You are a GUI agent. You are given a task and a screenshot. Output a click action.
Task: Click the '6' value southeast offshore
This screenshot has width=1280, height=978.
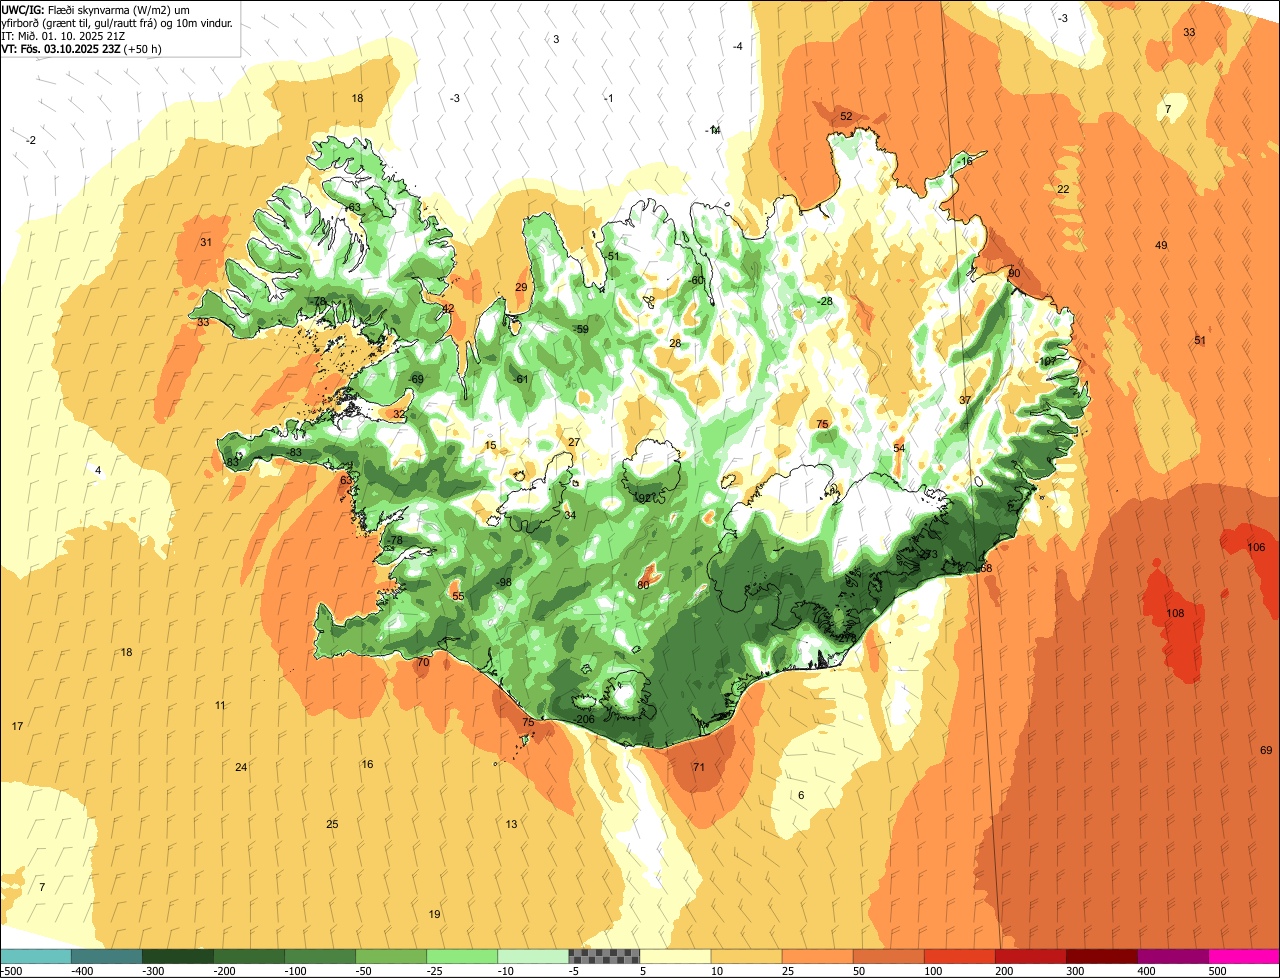click(x=801, y=795)
